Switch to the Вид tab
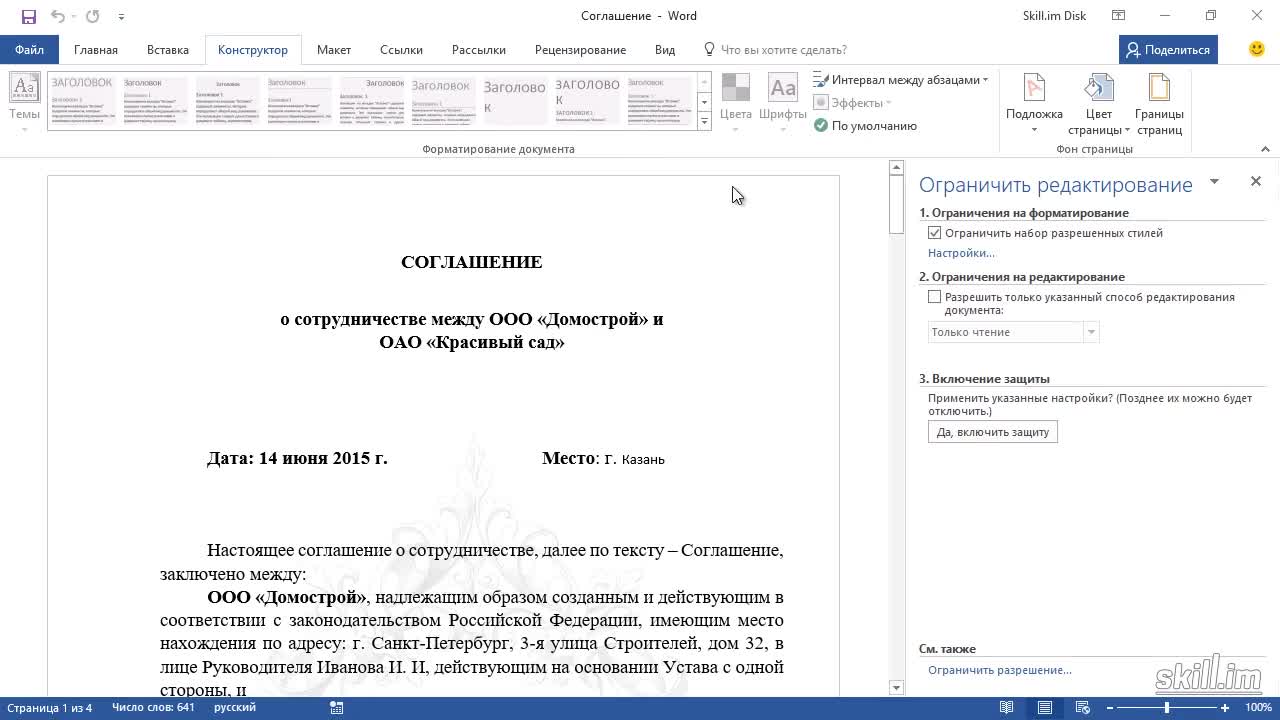Image resolution: width=1280 pixels, height=720 pixels. (x=665, y=50)
